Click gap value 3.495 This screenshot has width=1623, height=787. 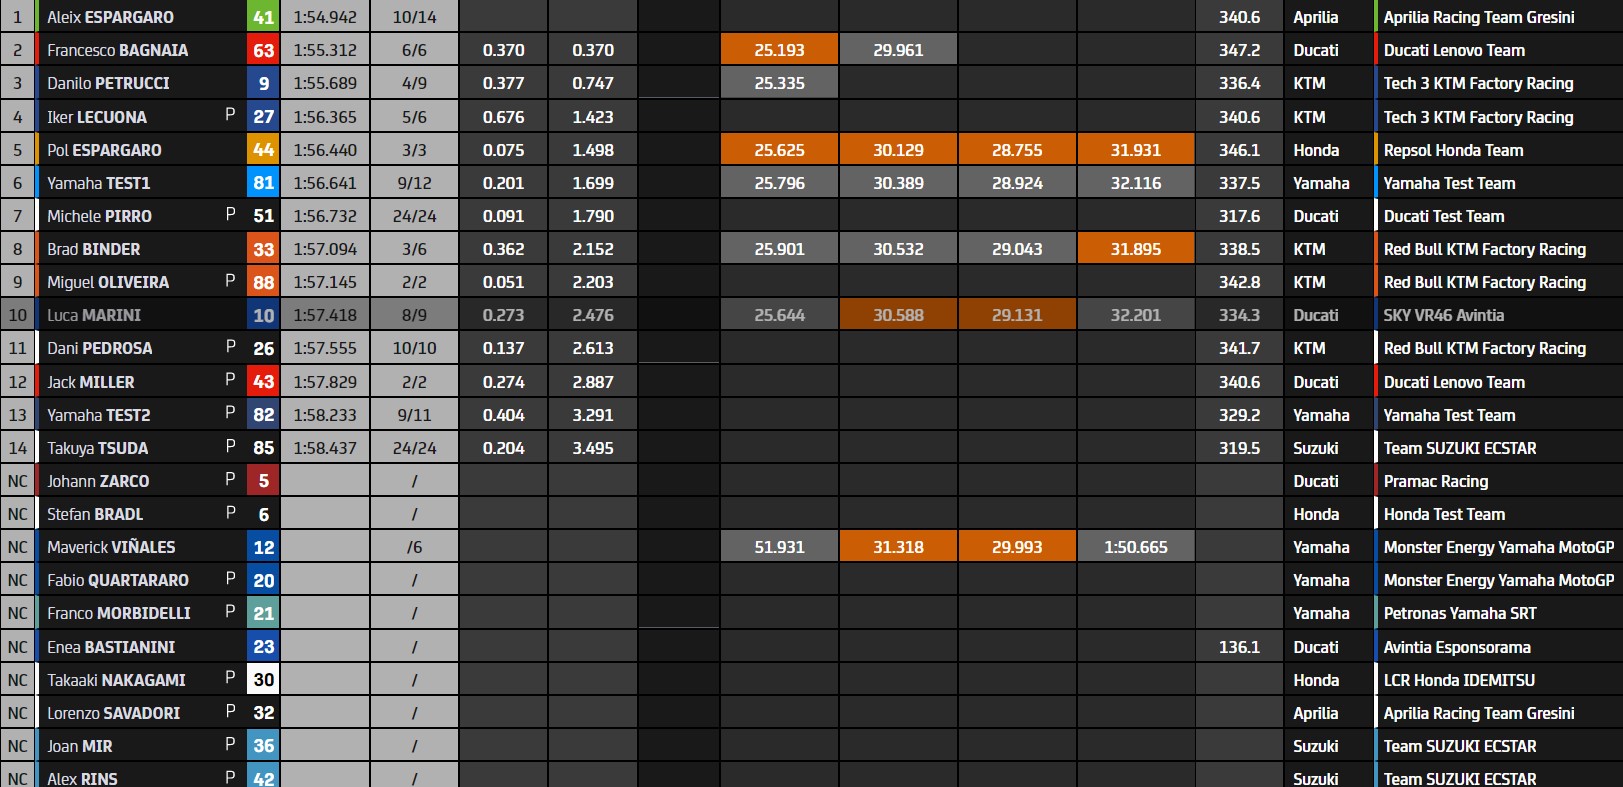point(593,448)
